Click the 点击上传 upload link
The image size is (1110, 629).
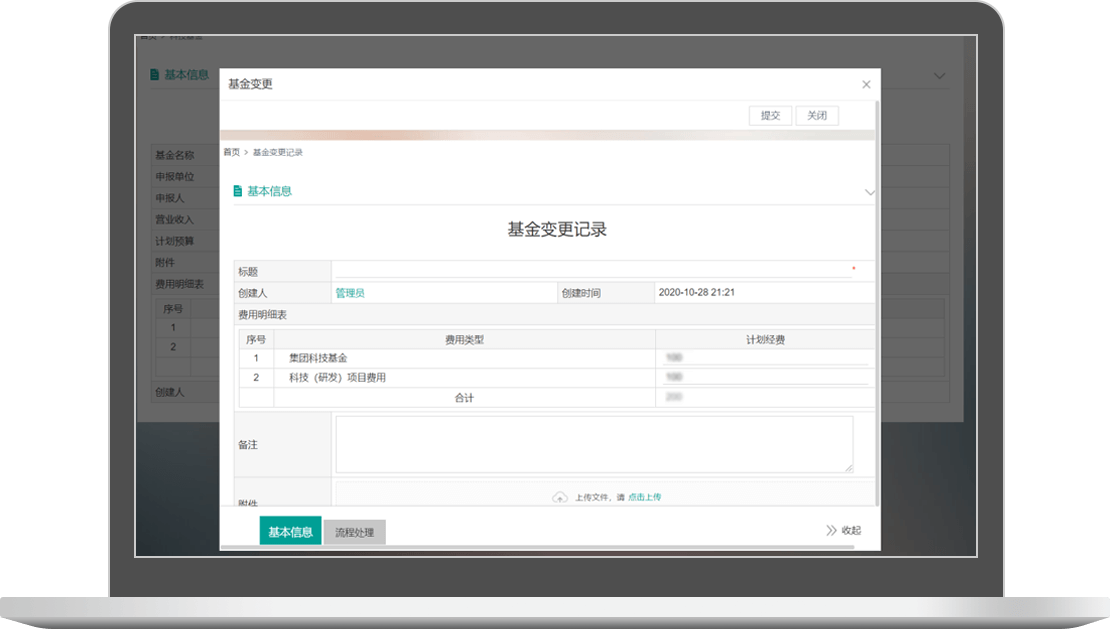[644, 497]
